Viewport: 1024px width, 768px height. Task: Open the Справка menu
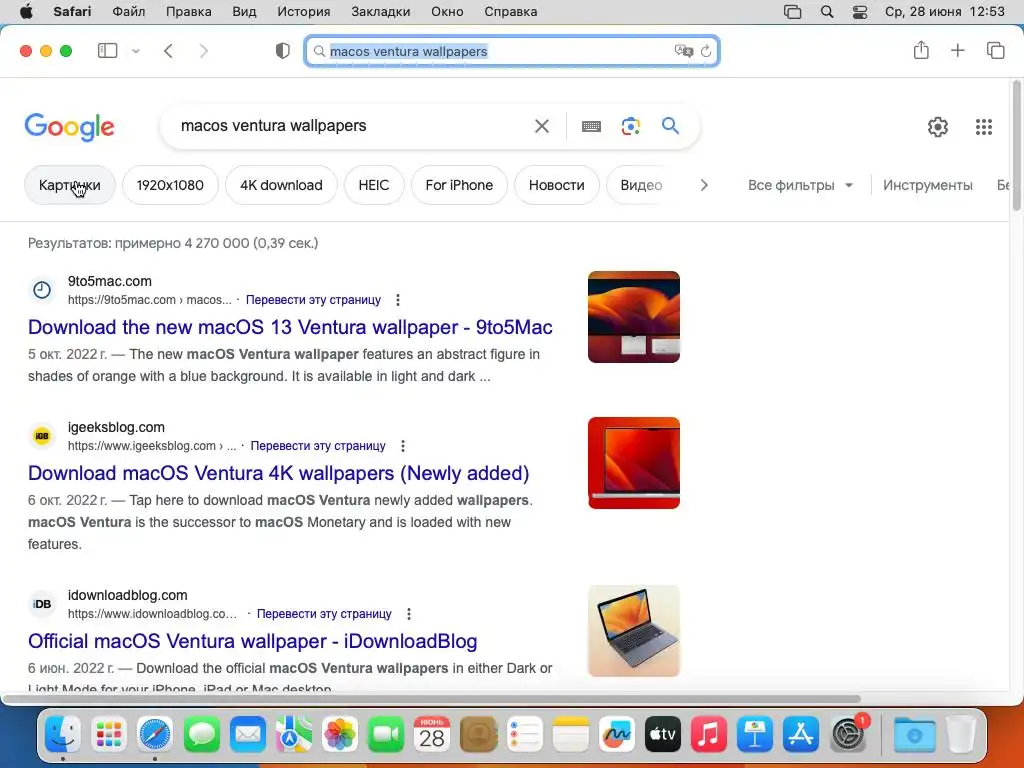511,12
